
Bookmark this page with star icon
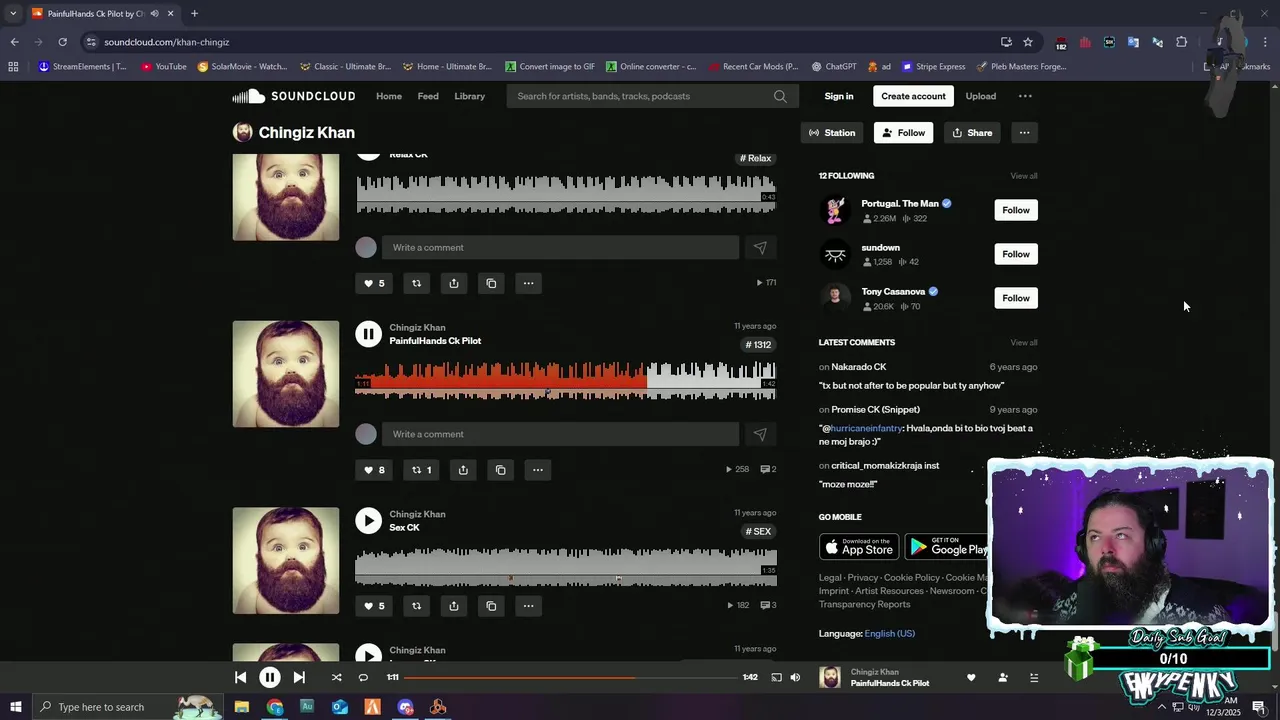click(1028, 42)
